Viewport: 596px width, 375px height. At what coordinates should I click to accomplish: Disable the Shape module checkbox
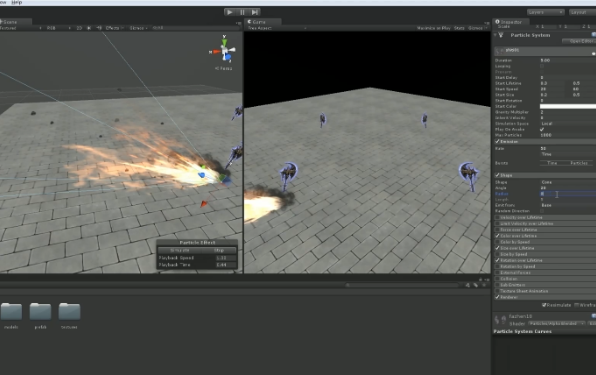pos(497,175)
